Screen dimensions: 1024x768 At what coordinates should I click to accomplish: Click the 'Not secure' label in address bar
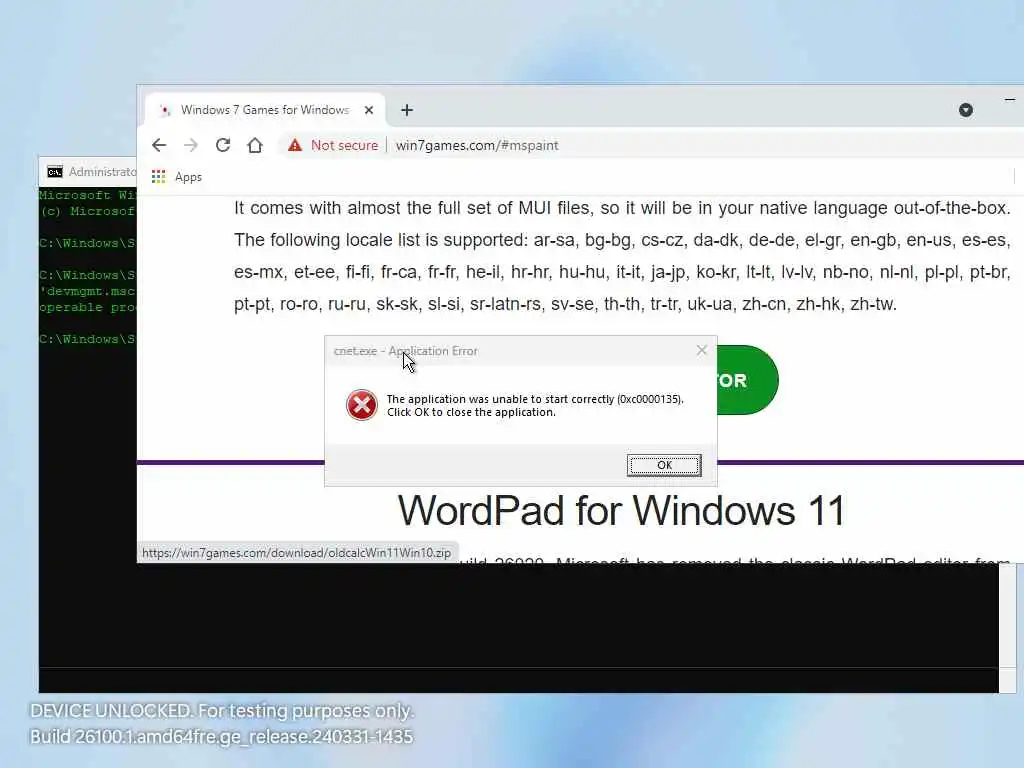344,145
